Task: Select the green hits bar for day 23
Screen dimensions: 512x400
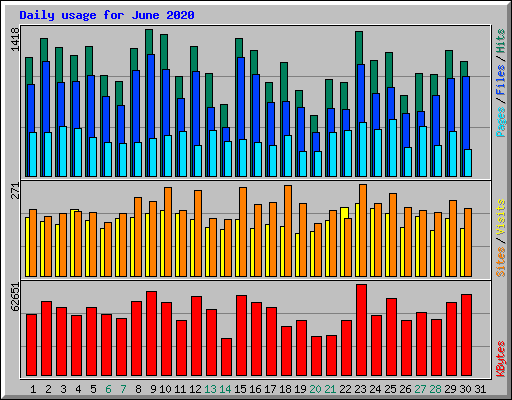Action: tap(359, 47)
